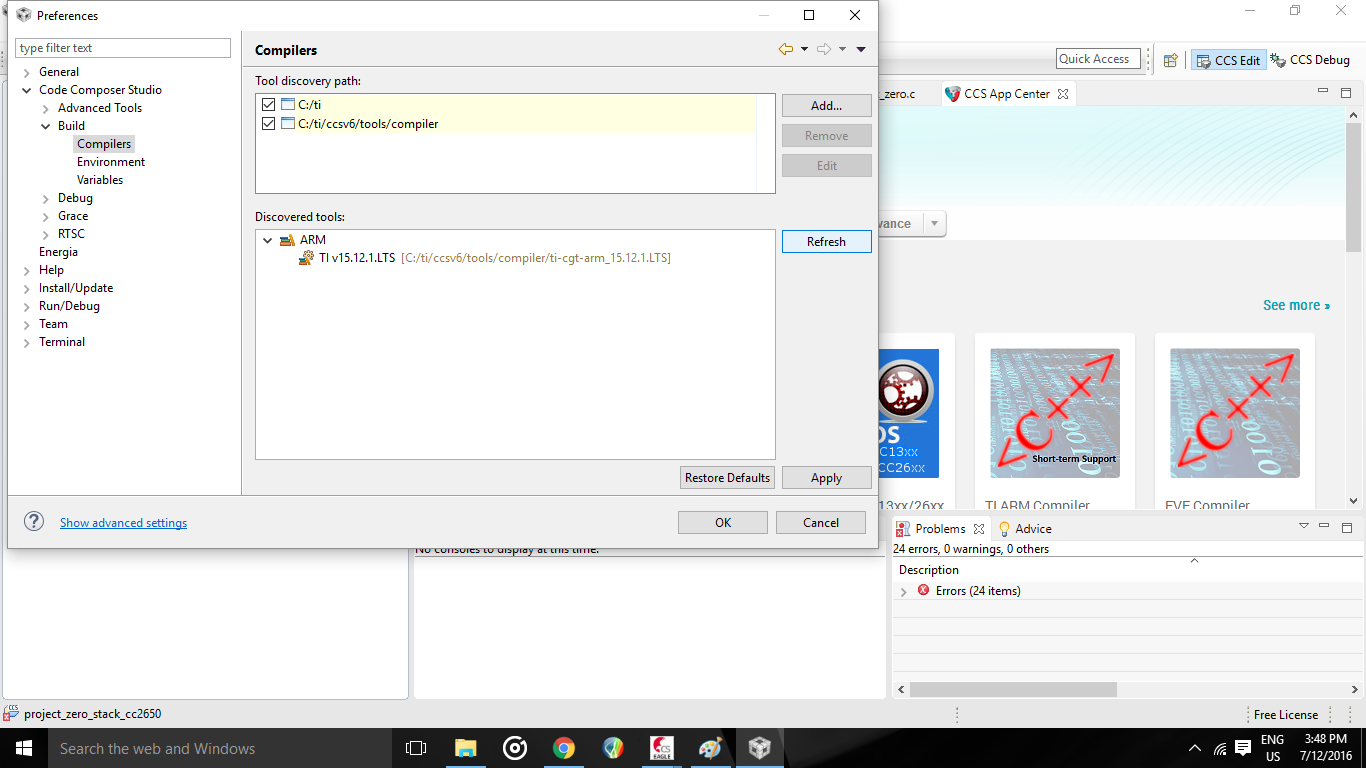Show hidden system tray icons
The height and width of the screenshot is (768, 1366).
click(1195, 748)
